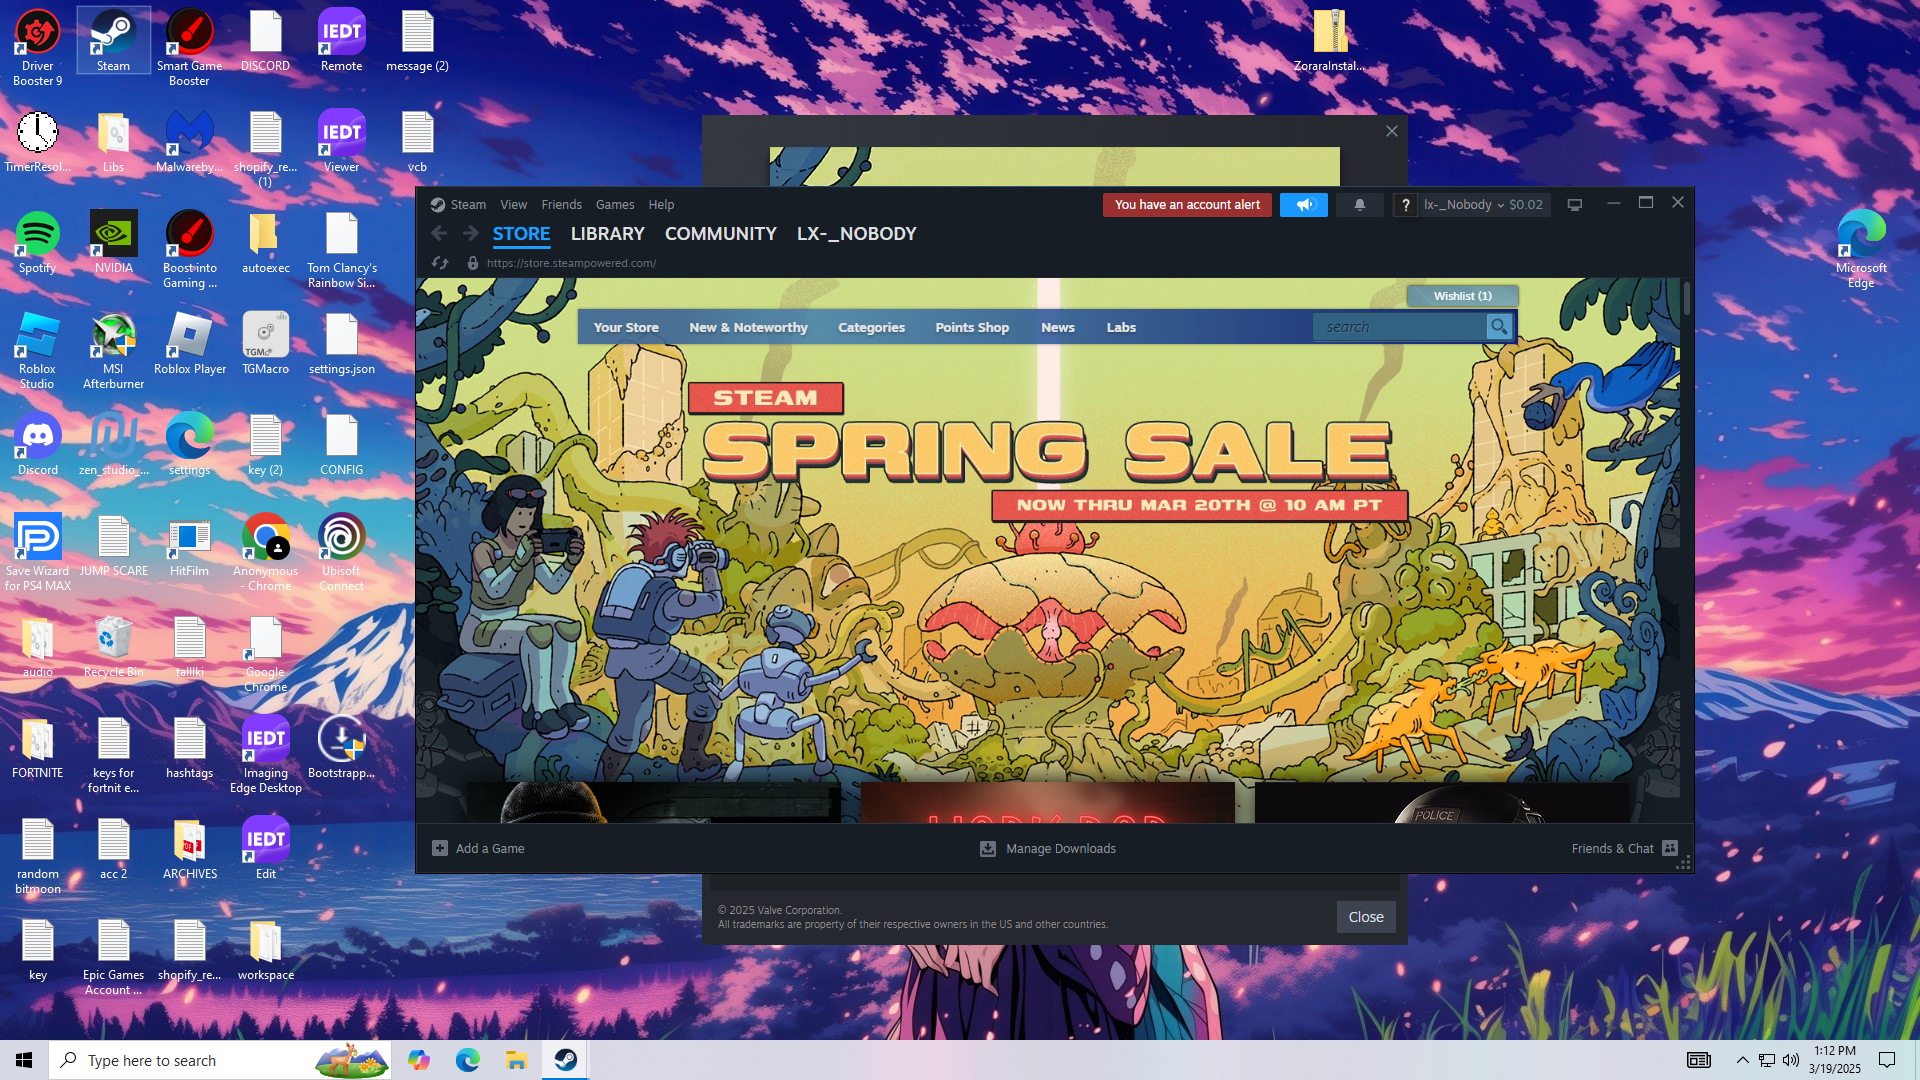Open the notifications bell
Image resolution: width=1920 pixels, height=1080 pixels.
point(1359,205)
